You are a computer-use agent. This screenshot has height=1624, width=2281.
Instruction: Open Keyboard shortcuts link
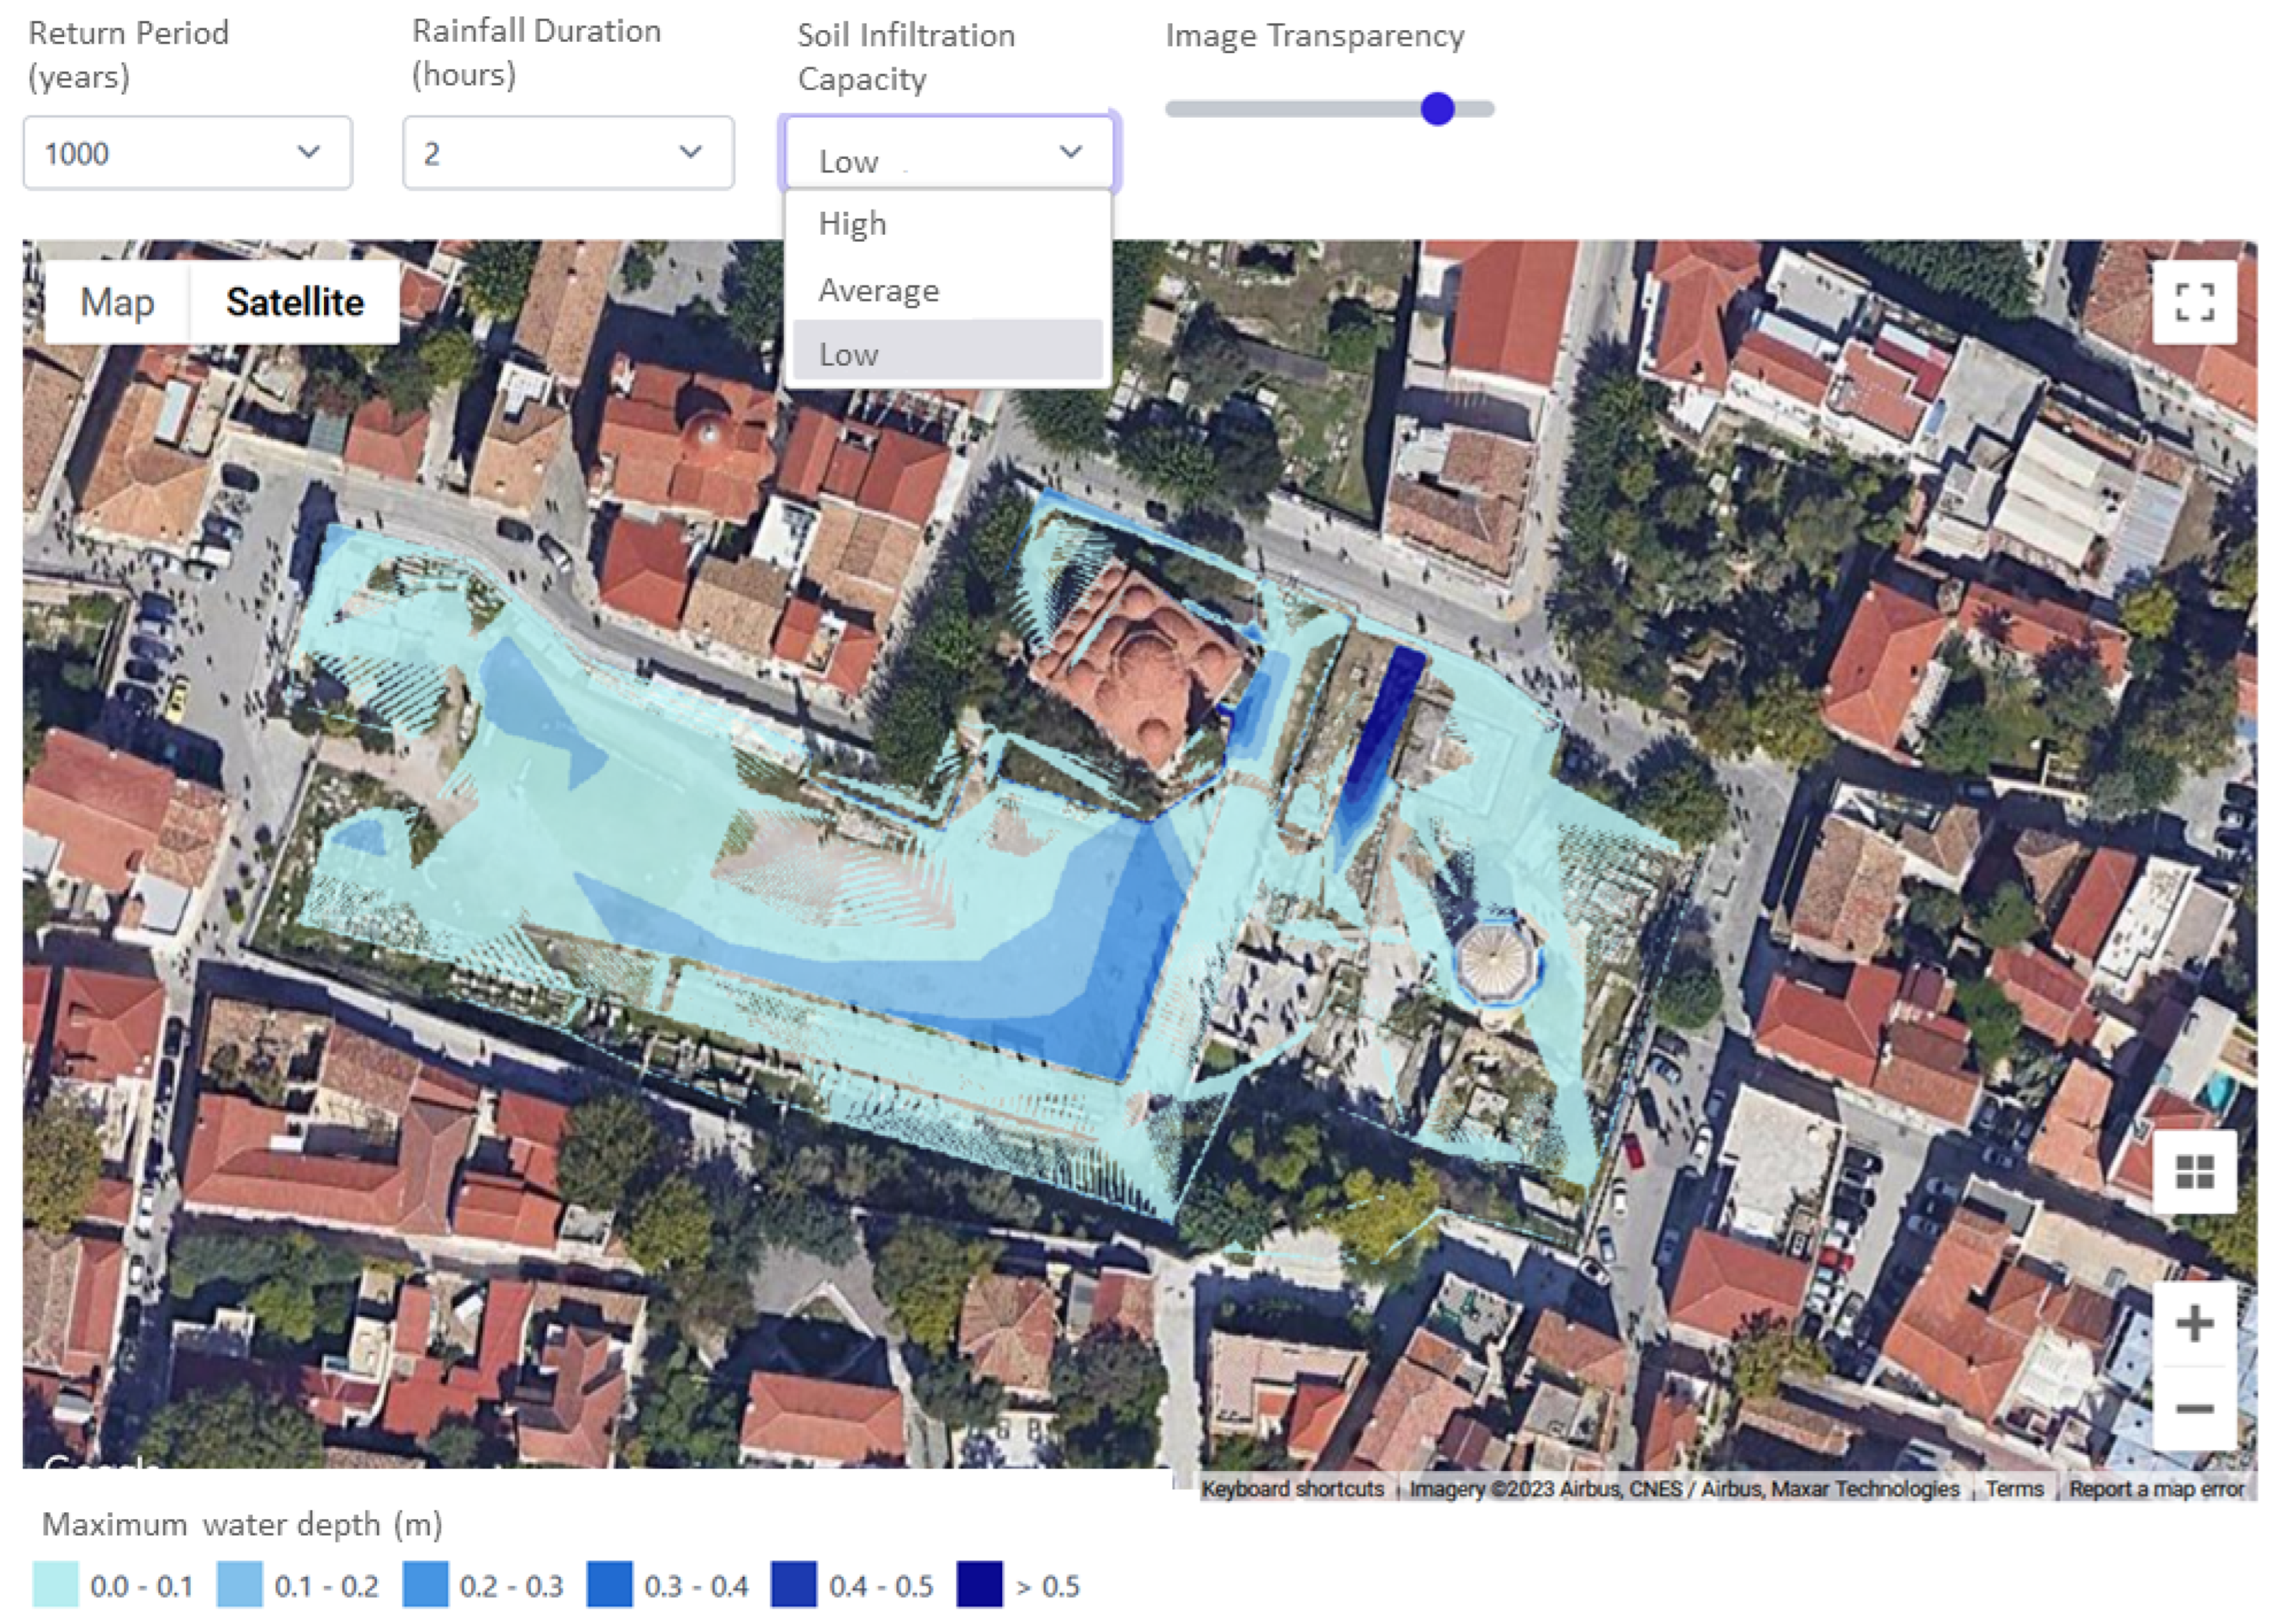pyautogui.click(x=1292, y=1489)
